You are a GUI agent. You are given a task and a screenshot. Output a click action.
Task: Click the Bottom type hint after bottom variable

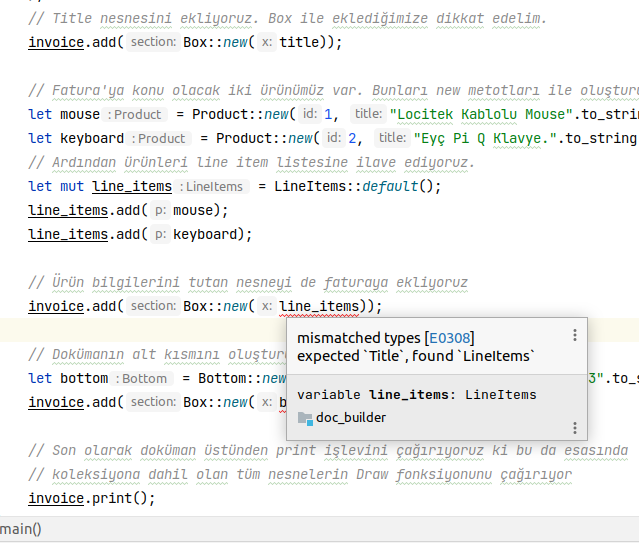[x=144, y=379]
